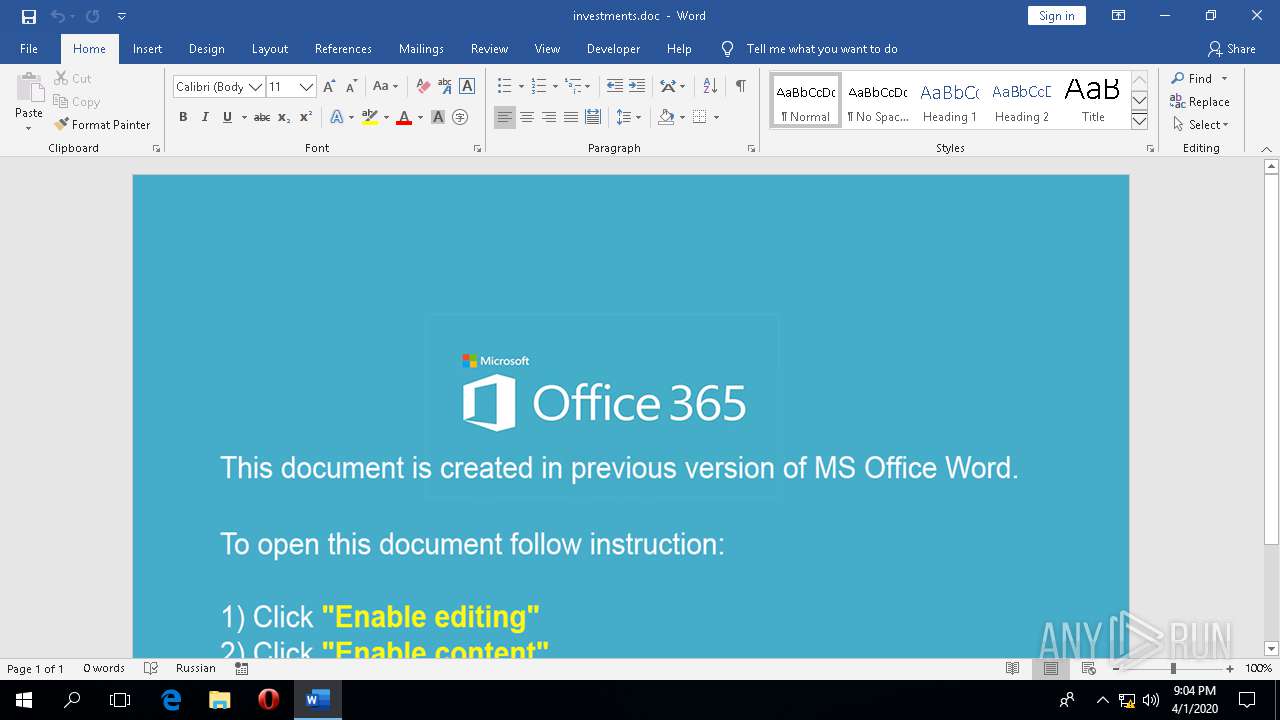
Task: Open the font size dropdown
Action: click(x=307, y=87)
